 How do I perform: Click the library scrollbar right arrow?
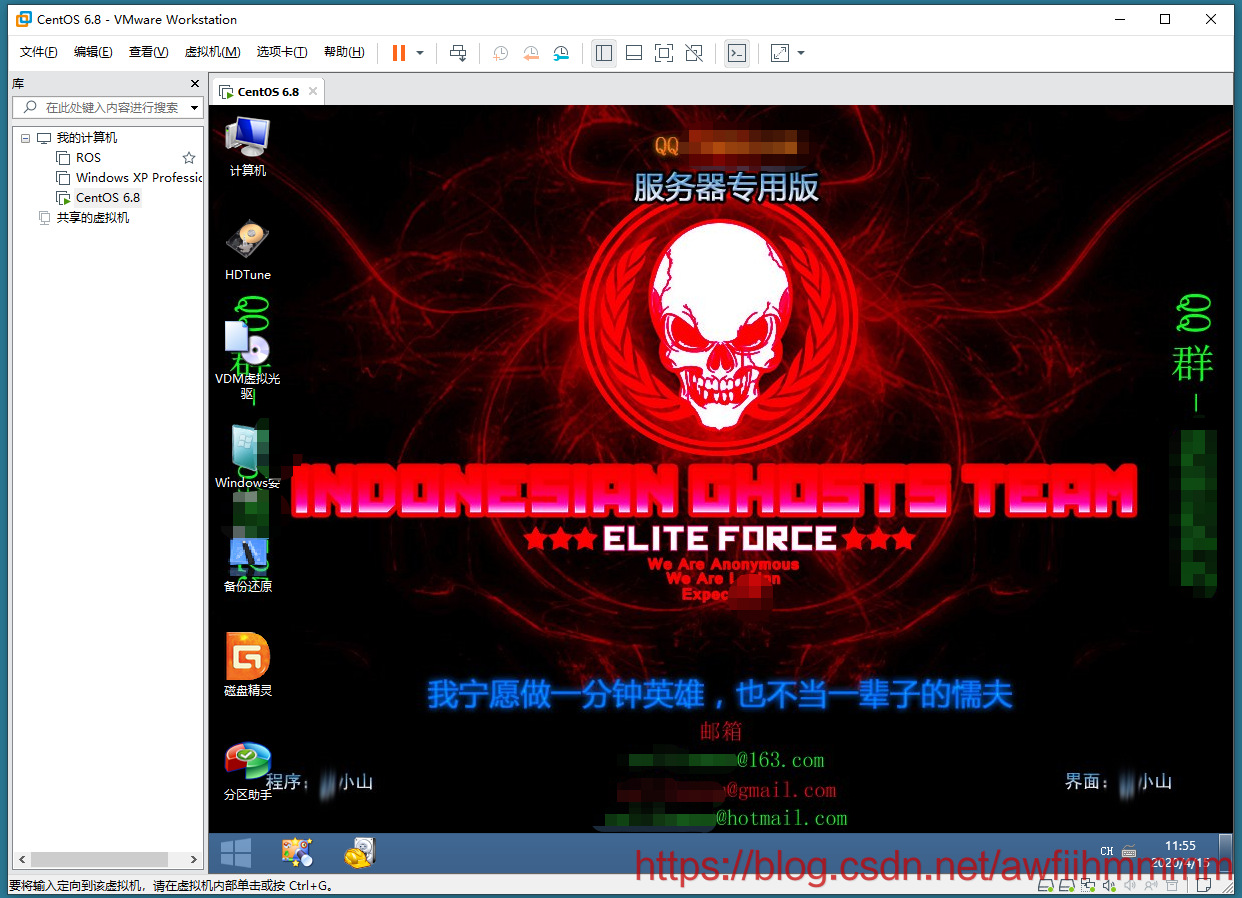pos(195,859)
